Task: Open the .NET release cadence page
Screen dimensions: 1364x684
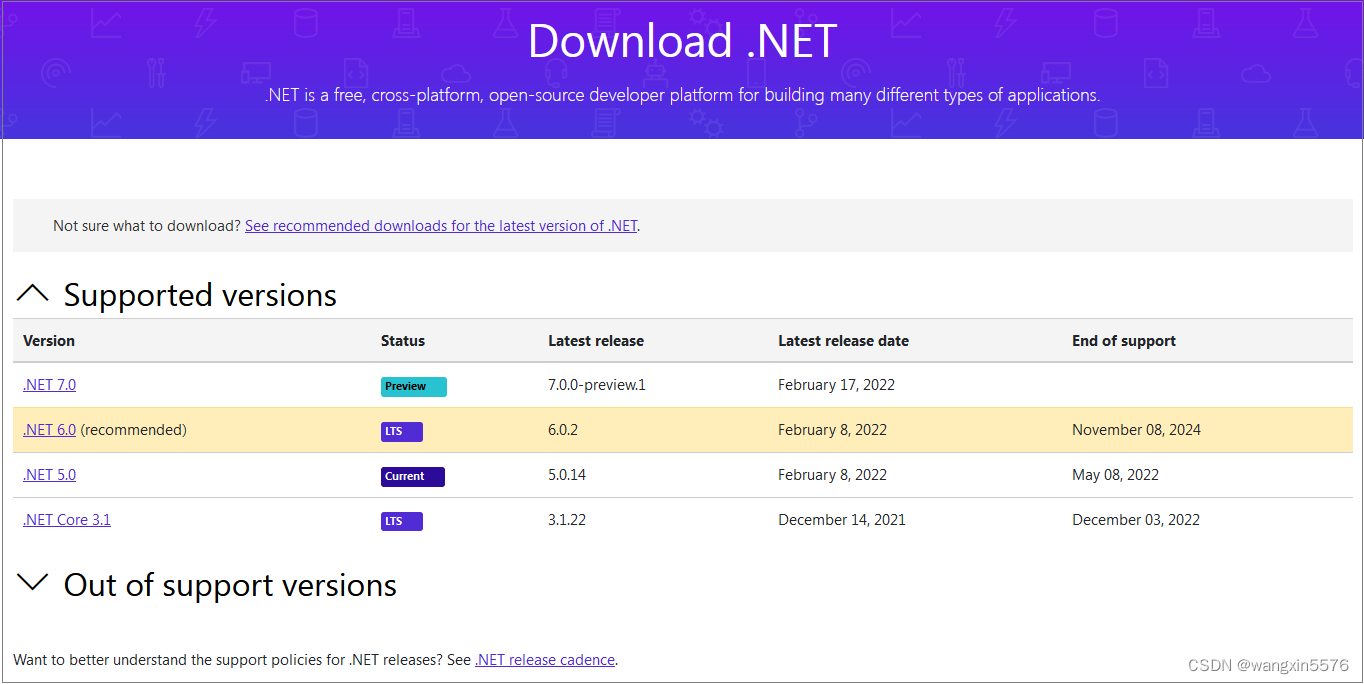Action: pos(545,659)
